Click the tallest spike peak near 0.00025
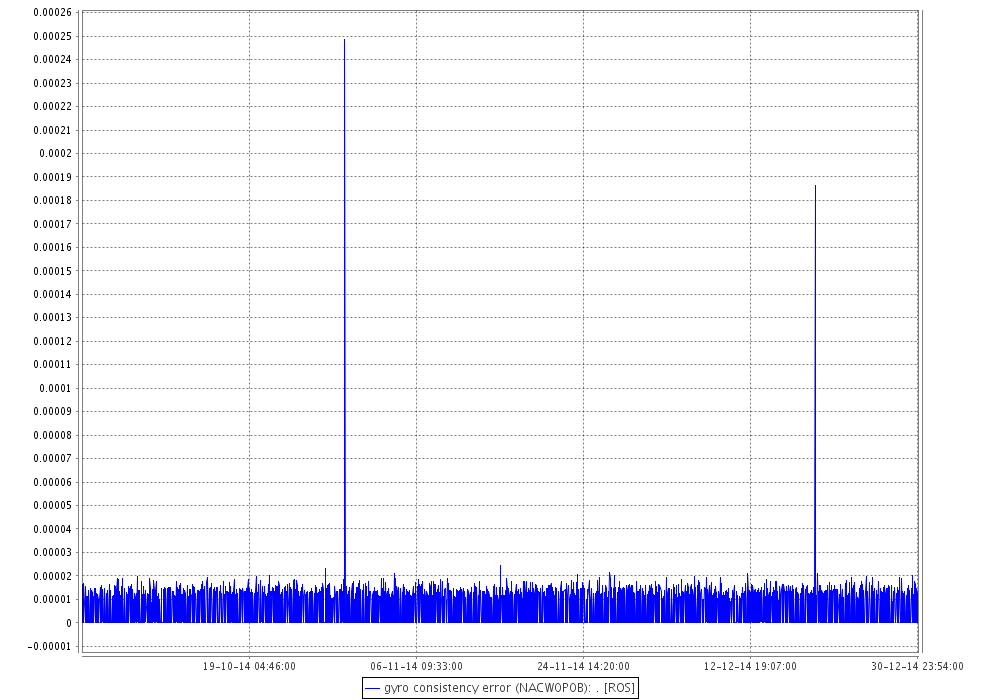 click(344, 40)
